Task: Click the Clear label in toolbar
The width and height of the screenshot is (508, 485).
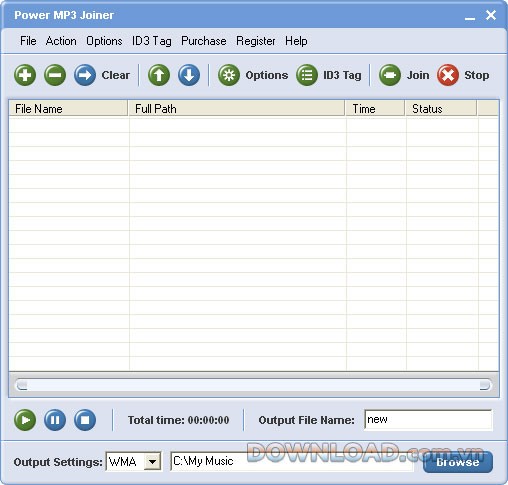Action: [x=116, y=75]
